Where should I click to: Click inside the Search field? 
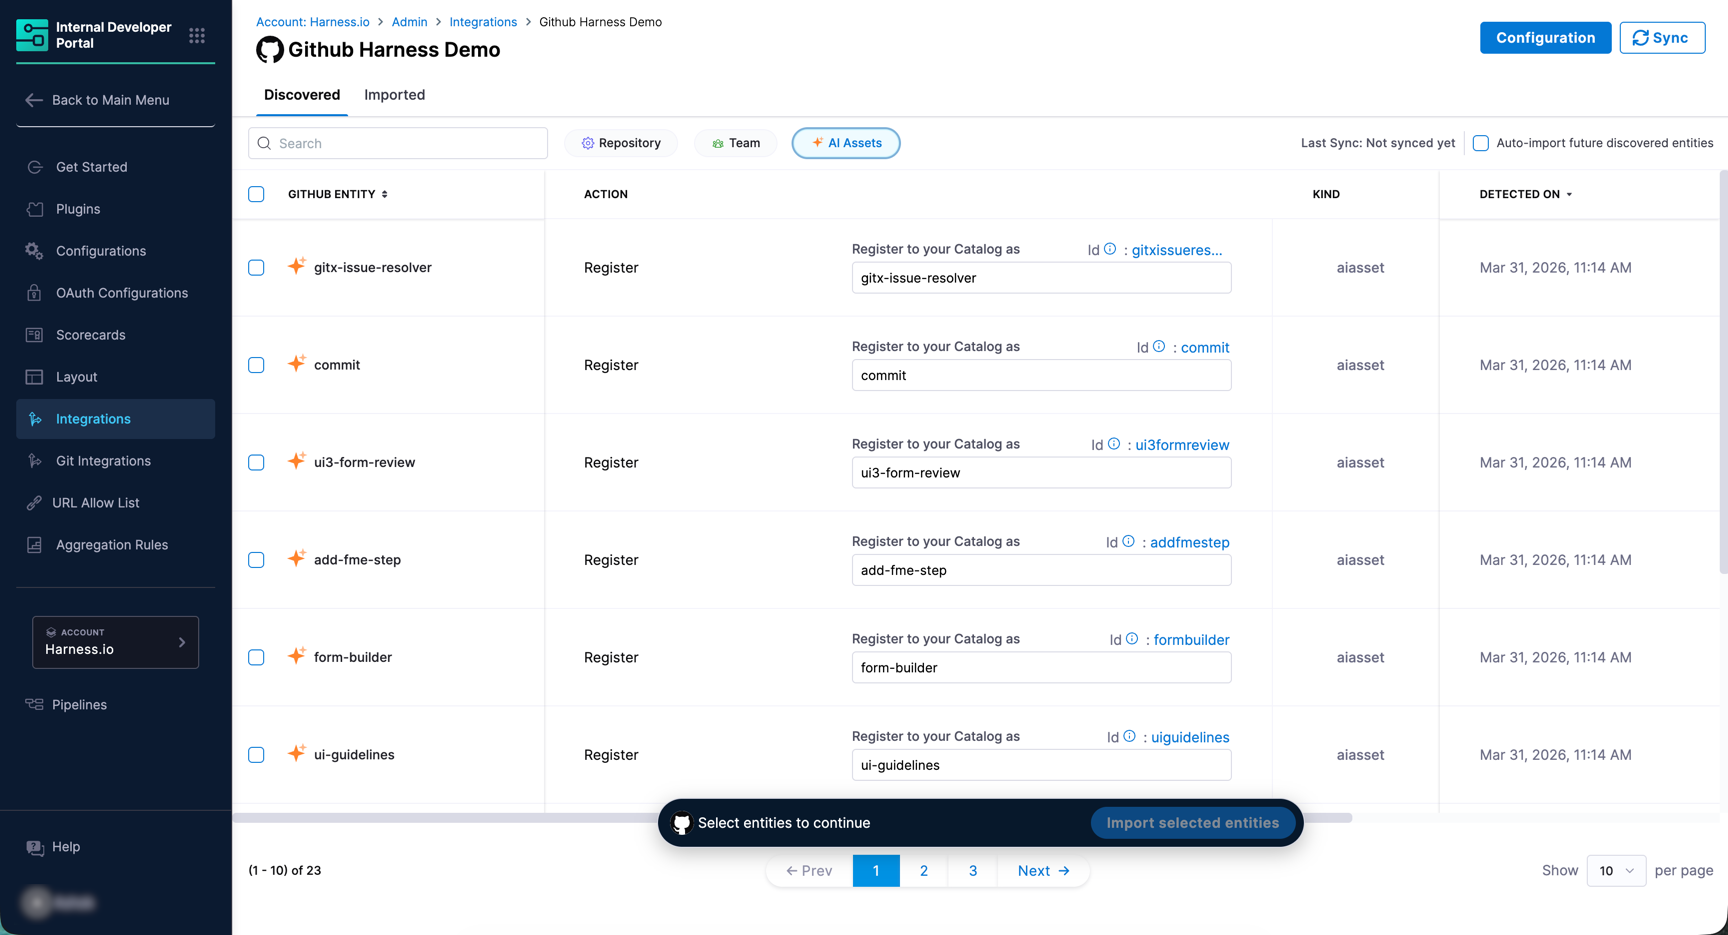coord(397,143)
